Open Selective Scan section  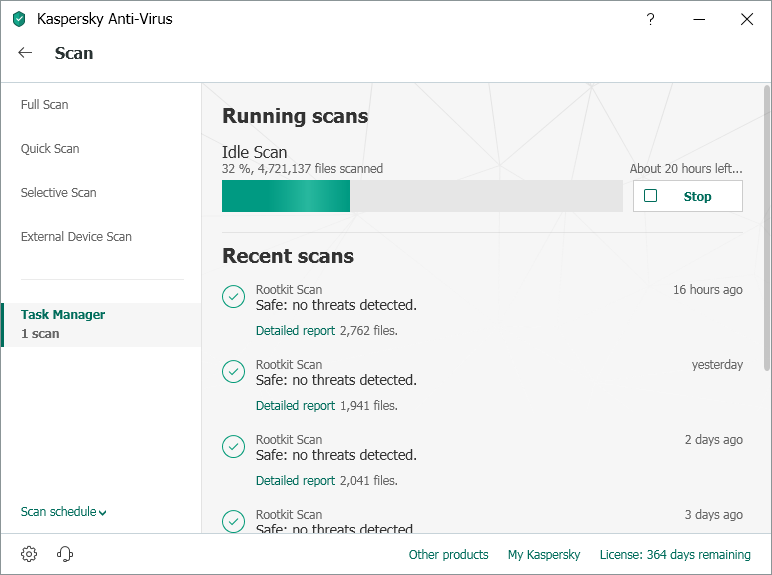[x=59, y=193]
